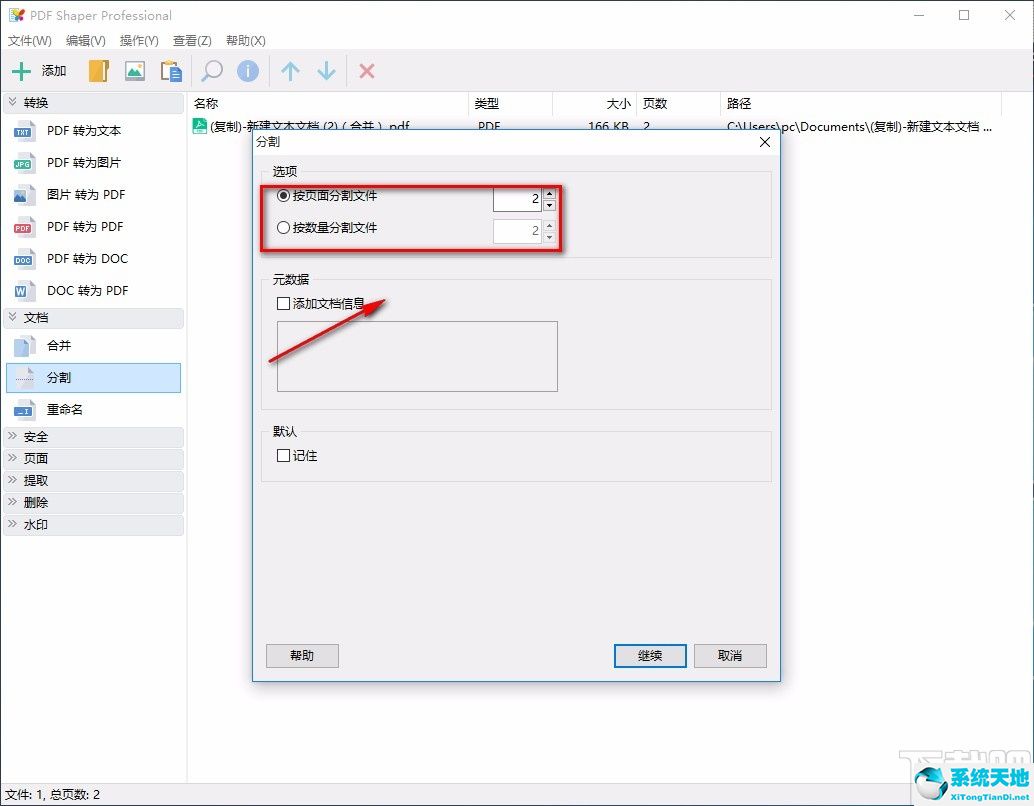Click the 取消 button
Screen dimensions: 1034x806
coord(730,656)
